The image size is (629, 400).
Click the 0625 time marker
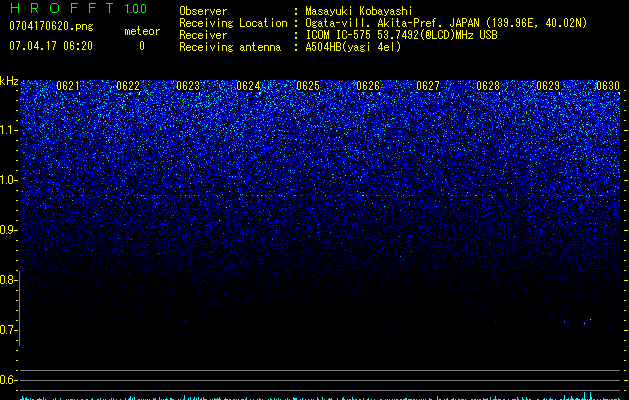[x=308, y=86]
